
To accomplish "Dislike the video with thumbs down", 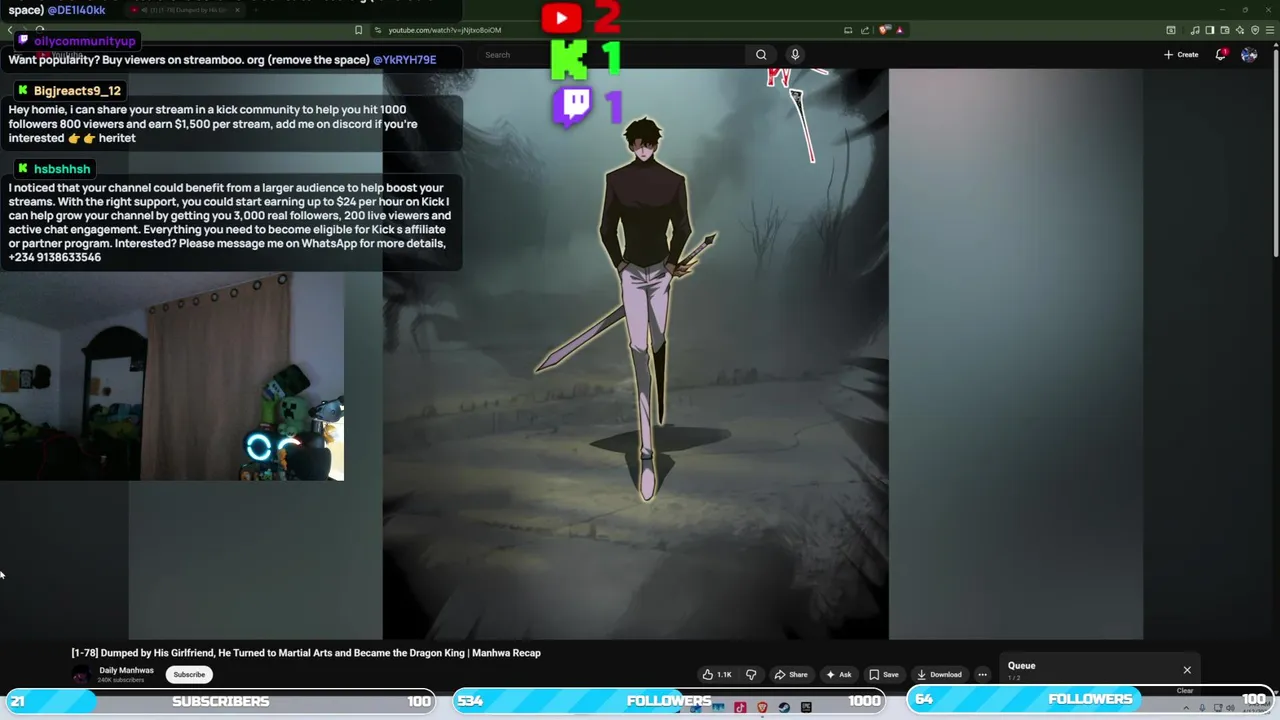I will [751, 674].
